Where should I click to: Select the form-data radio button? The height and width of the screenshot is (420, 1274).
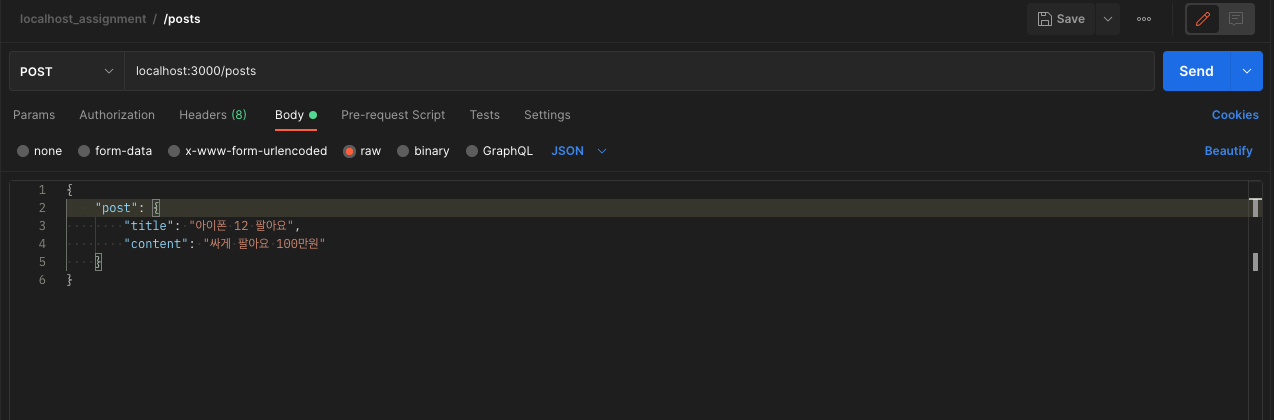pyautogui.click(x=85, y=151)
